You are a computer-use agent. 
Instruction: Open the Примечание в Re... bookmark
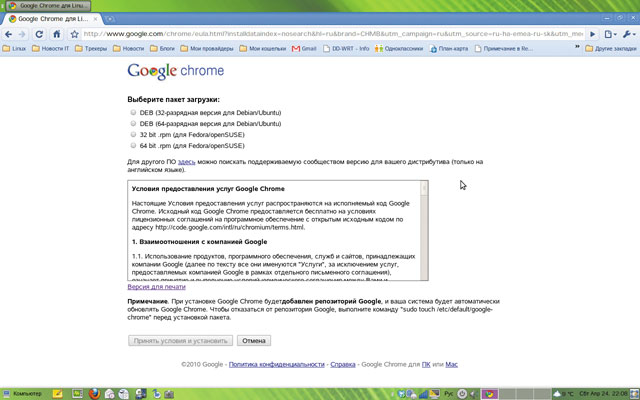pos(504,49)
